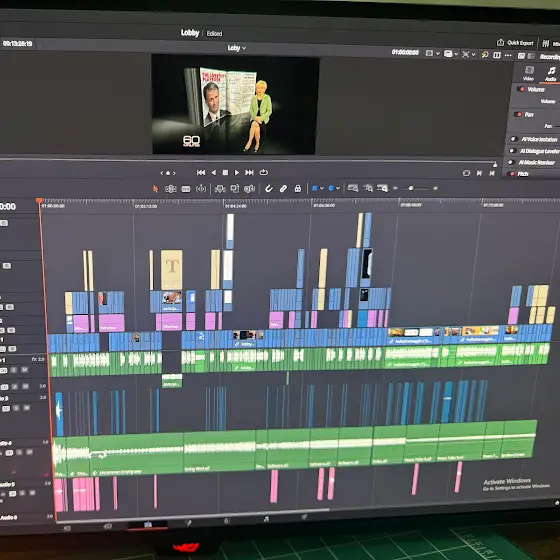This screenshot has width=560, height=560.
Task: Solo the Audio 1 track
Action: (13, 370)
